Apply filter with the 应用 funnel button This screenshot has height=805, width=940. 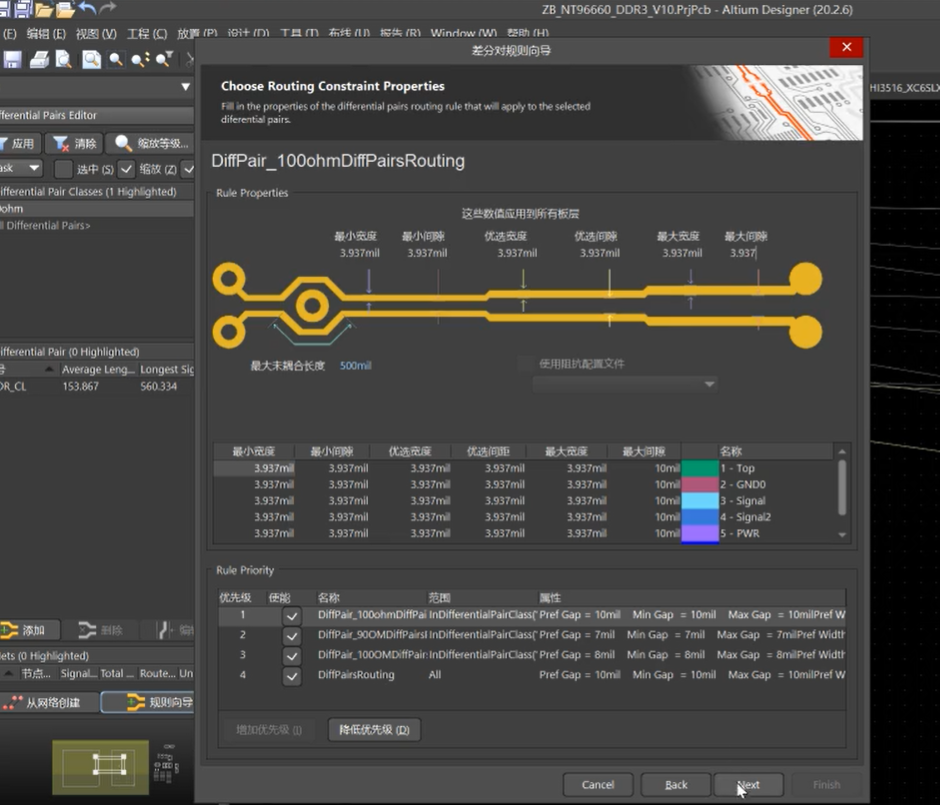click(x=18, y=143)
